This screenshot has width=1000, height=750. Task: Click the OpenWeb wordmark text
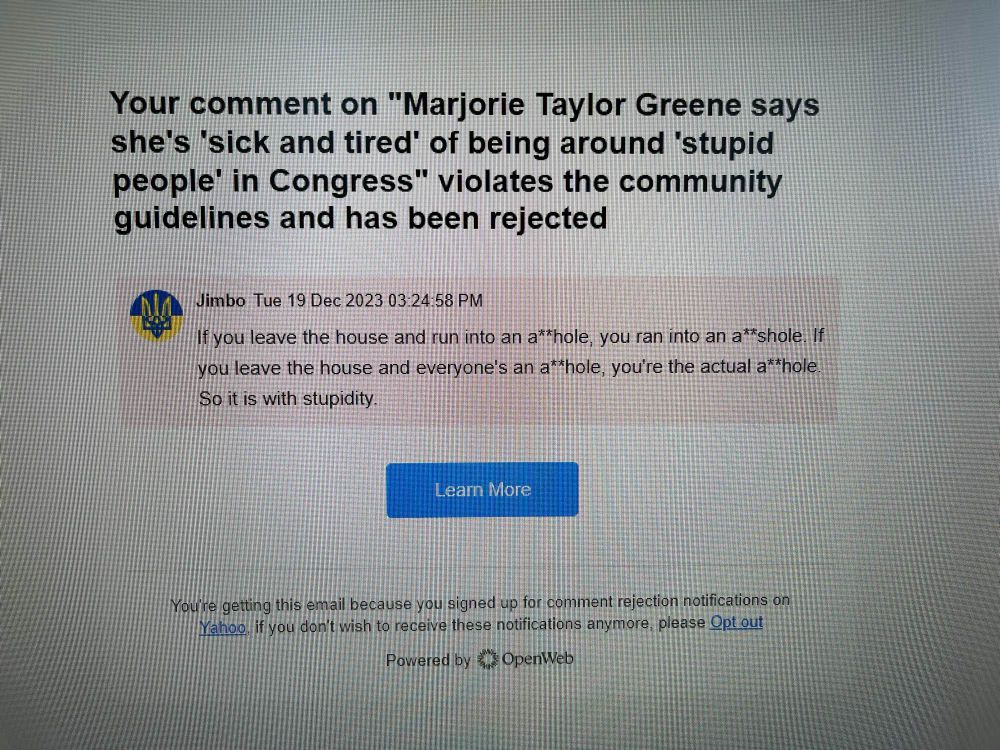(538, 658)
